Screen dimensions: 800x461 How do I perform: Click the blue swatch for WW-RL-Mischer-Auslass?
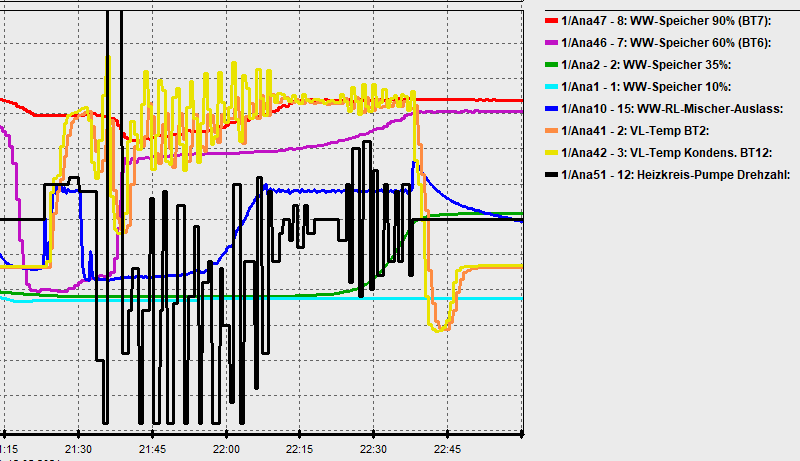(550, 108)
